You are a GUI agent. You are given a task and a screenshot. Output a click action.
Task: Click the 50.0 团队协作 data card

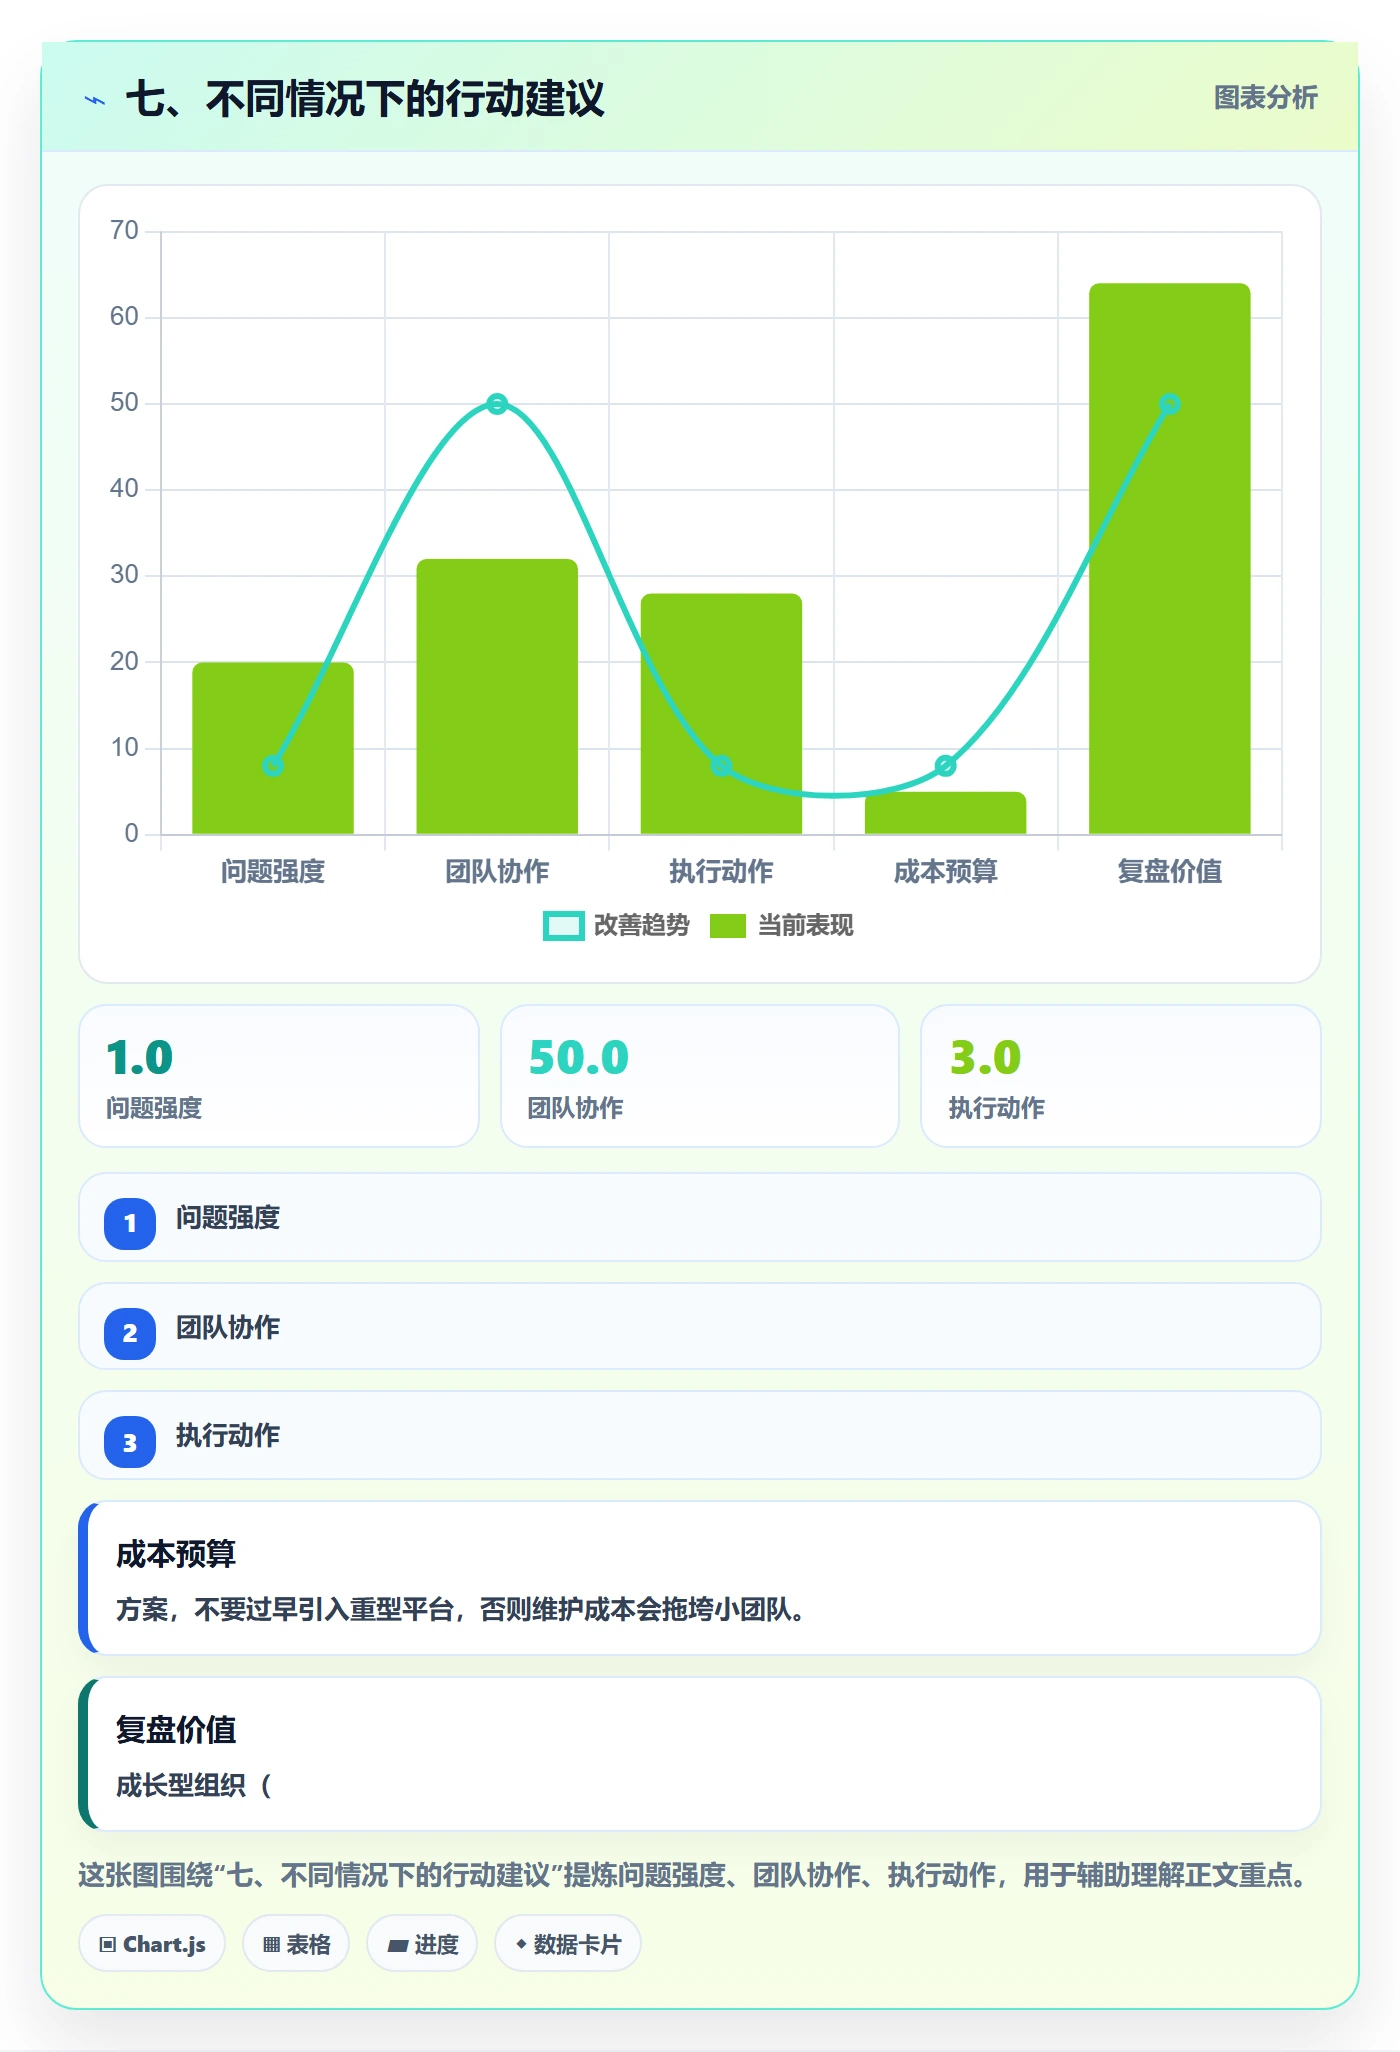click(x=700, y=1076)
